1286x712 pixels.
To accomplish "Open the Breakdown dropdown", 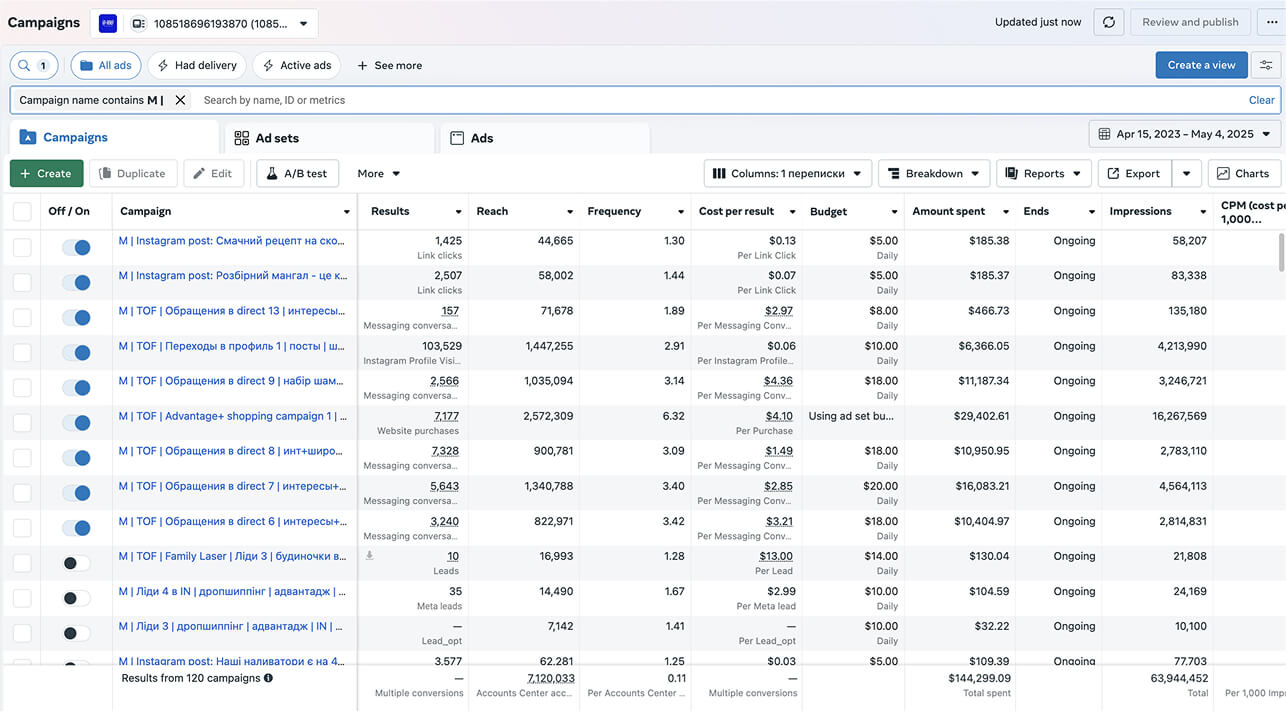I will (x=934, y=173).
